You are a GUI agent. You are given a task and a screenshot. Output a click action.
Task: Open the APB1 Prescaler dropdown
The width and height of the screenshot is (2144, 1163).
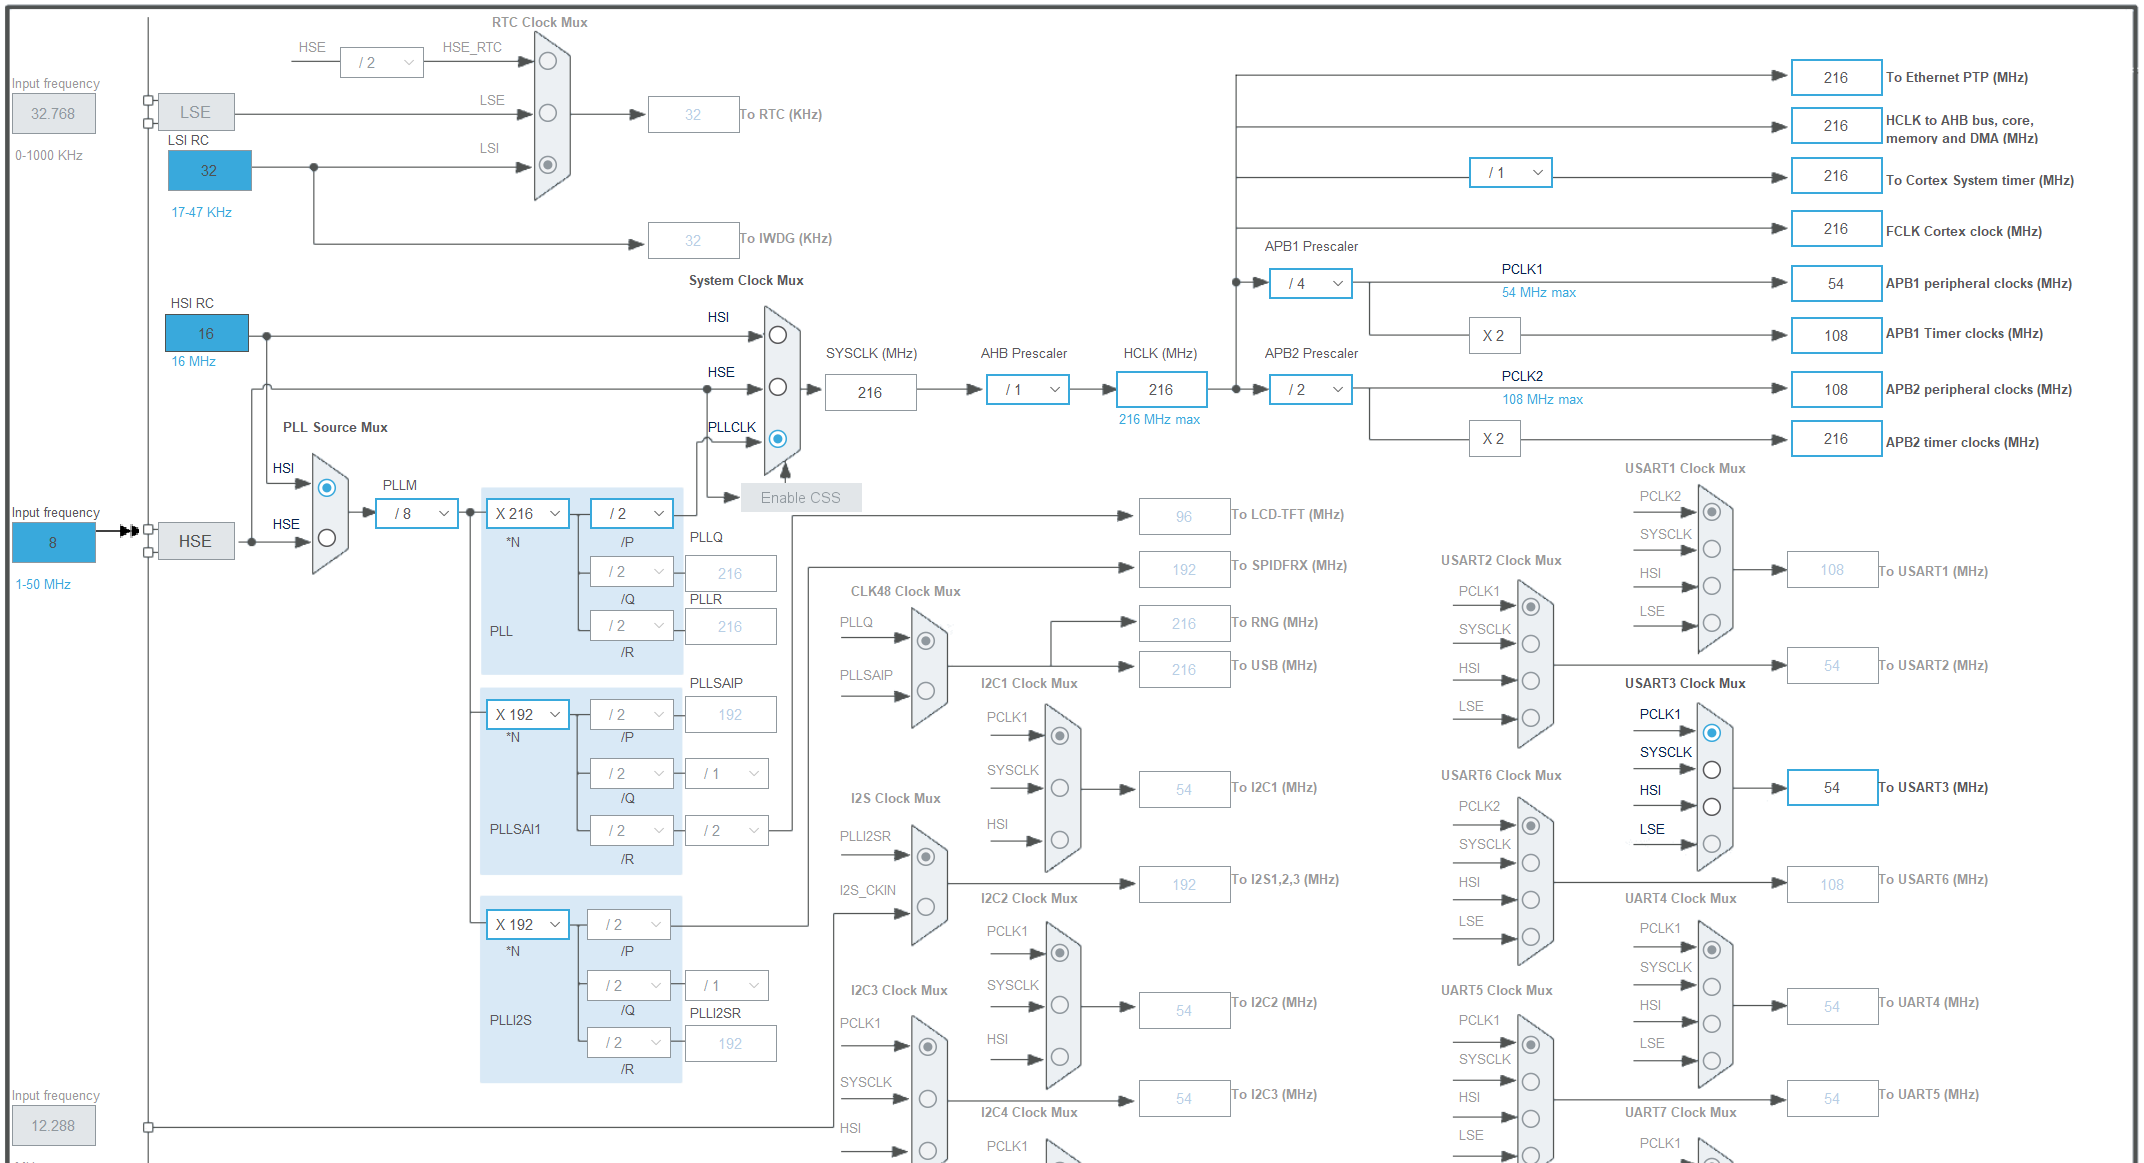pos(1310,283)
